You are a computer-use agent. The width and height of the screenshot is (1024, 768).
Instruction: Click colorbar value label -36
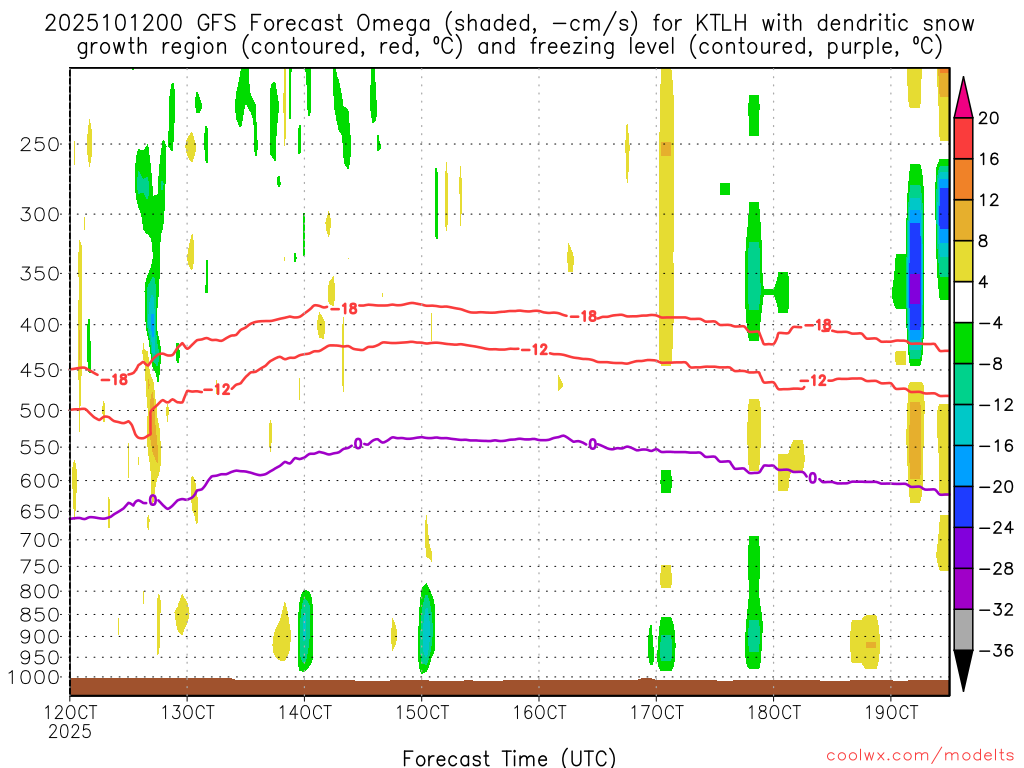996,650
